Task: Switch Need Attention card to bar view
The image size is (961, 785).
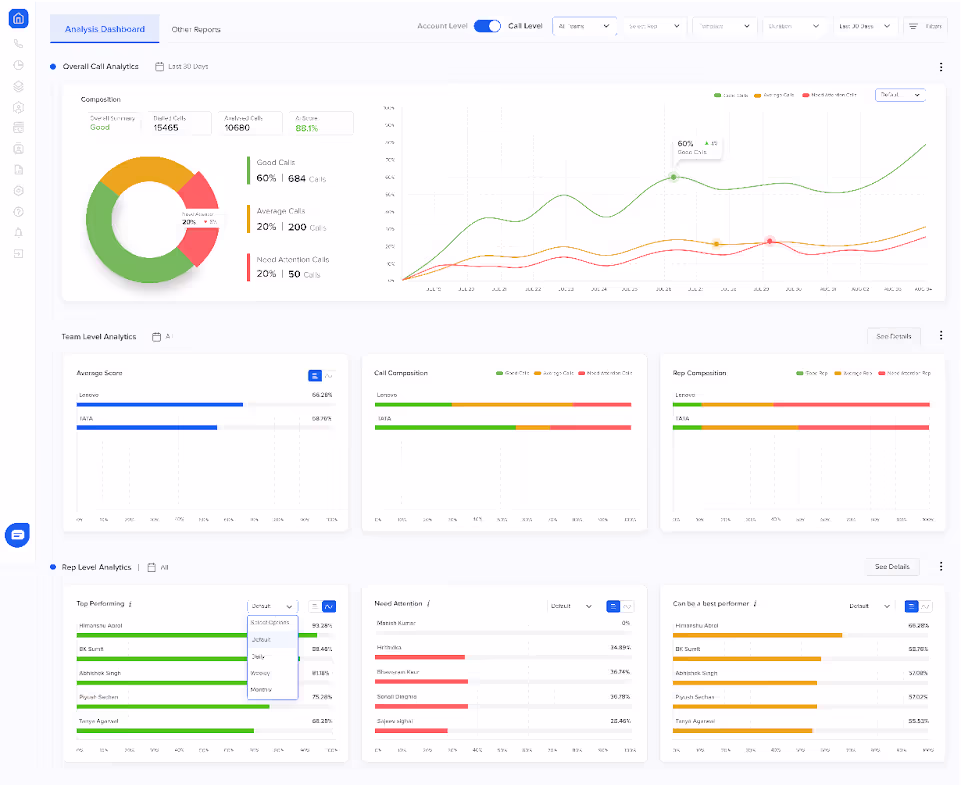Action: [x=613, y=607]
